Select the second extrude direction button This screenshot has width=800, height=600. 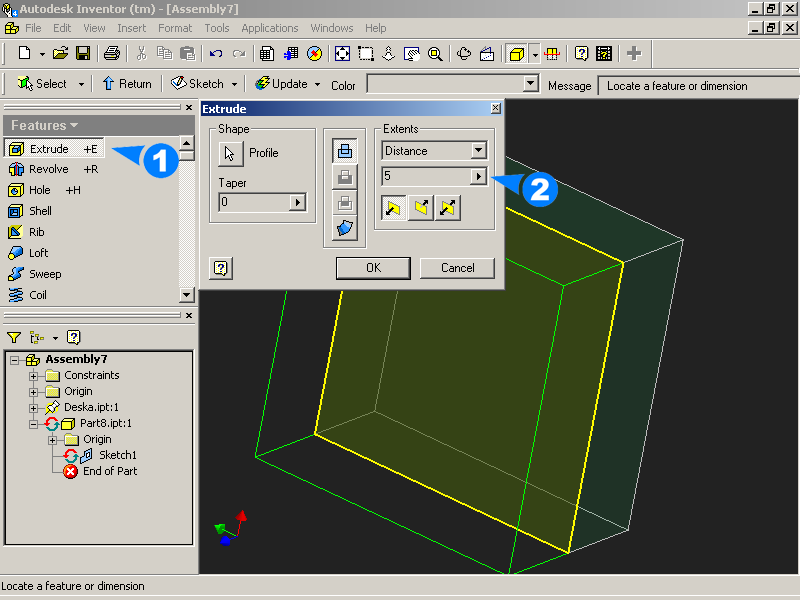pyautogui.click(x=421, y=208)
